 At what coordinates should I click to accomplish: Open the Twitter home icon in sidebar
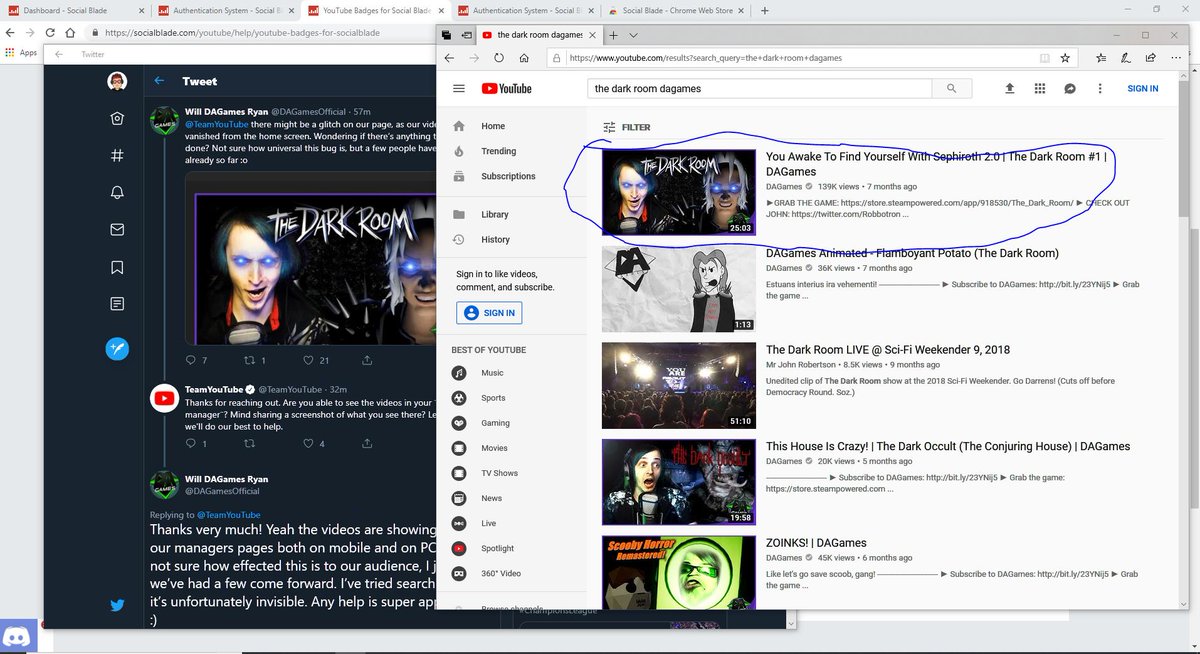pyautogui.click(x=117, y=119)
